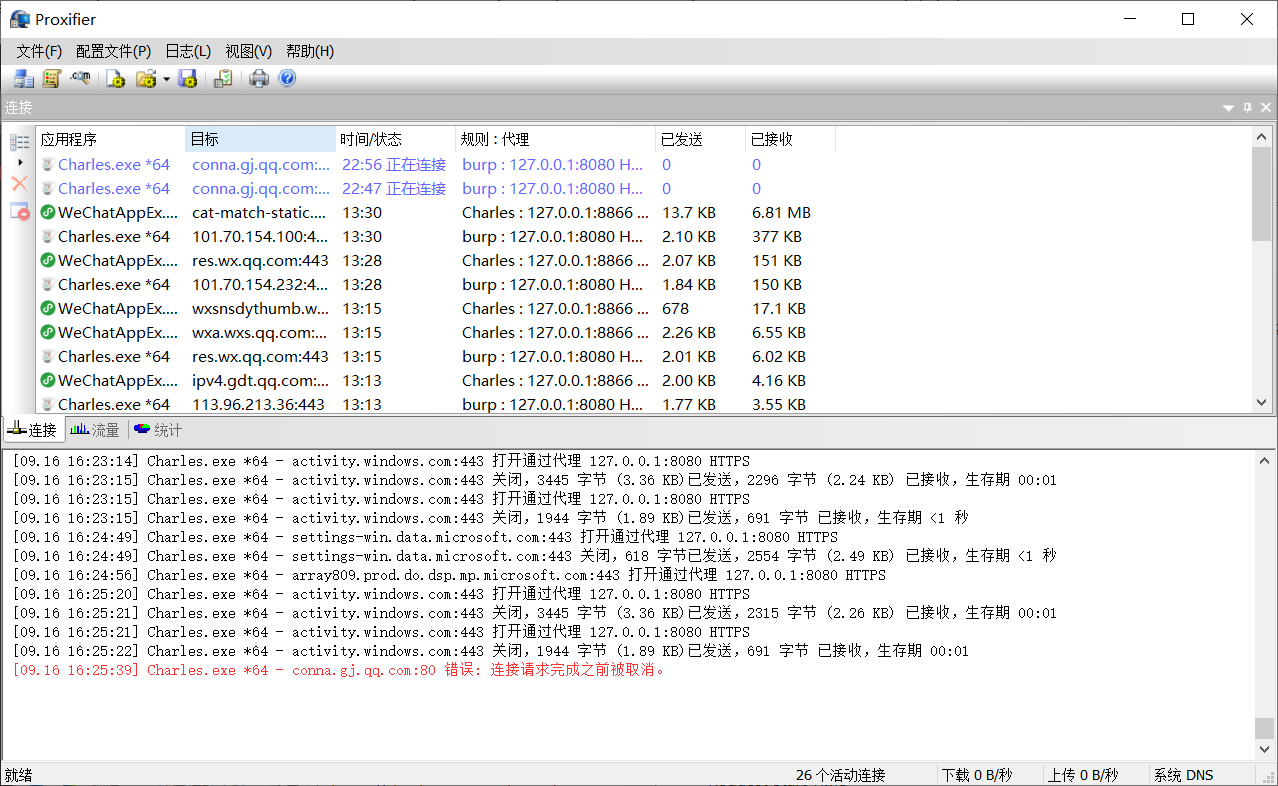Click 26 个活动连接 status bar entry
Image resolution: width=1278 pixels, height=786 pixels.
pos(841,775)
